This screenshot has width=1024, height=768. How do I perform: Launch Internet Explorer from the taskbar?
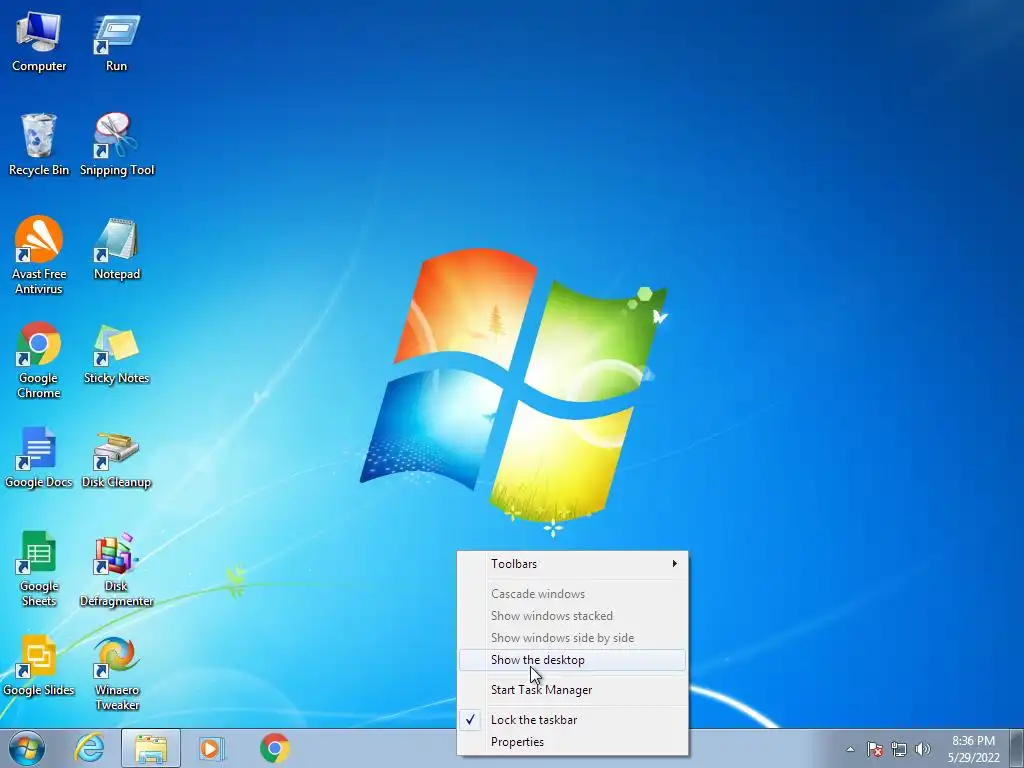click(x=89, y=748)
